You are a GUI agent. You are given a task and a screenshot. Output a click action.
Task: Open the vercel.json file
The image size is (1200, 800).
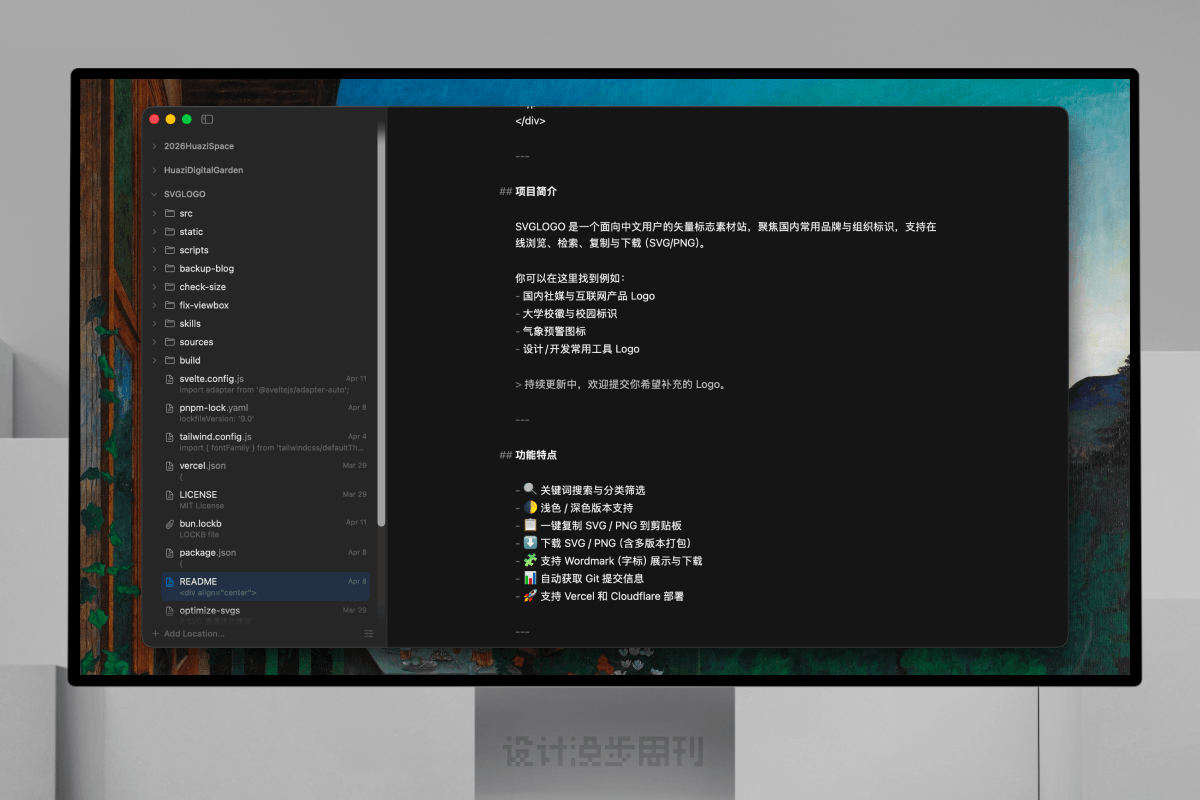point(202,466)
